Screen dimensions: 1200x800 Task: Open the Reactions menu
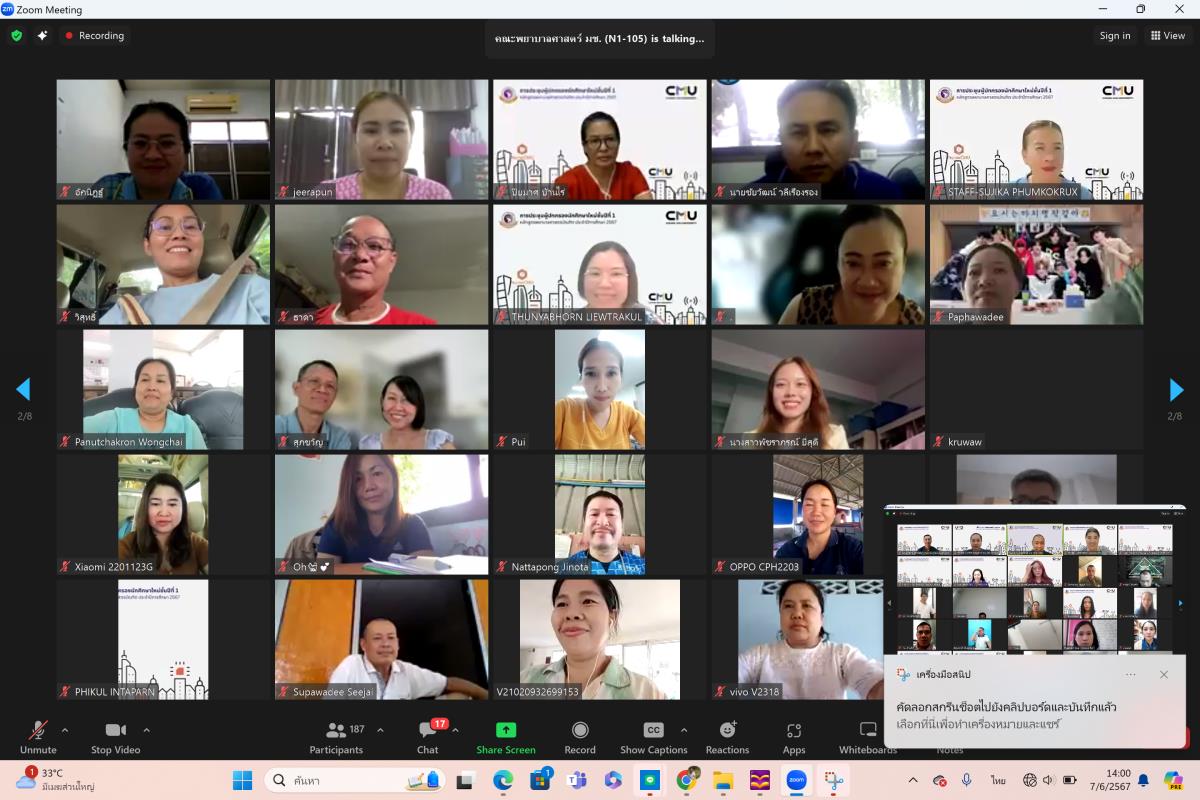727,737
